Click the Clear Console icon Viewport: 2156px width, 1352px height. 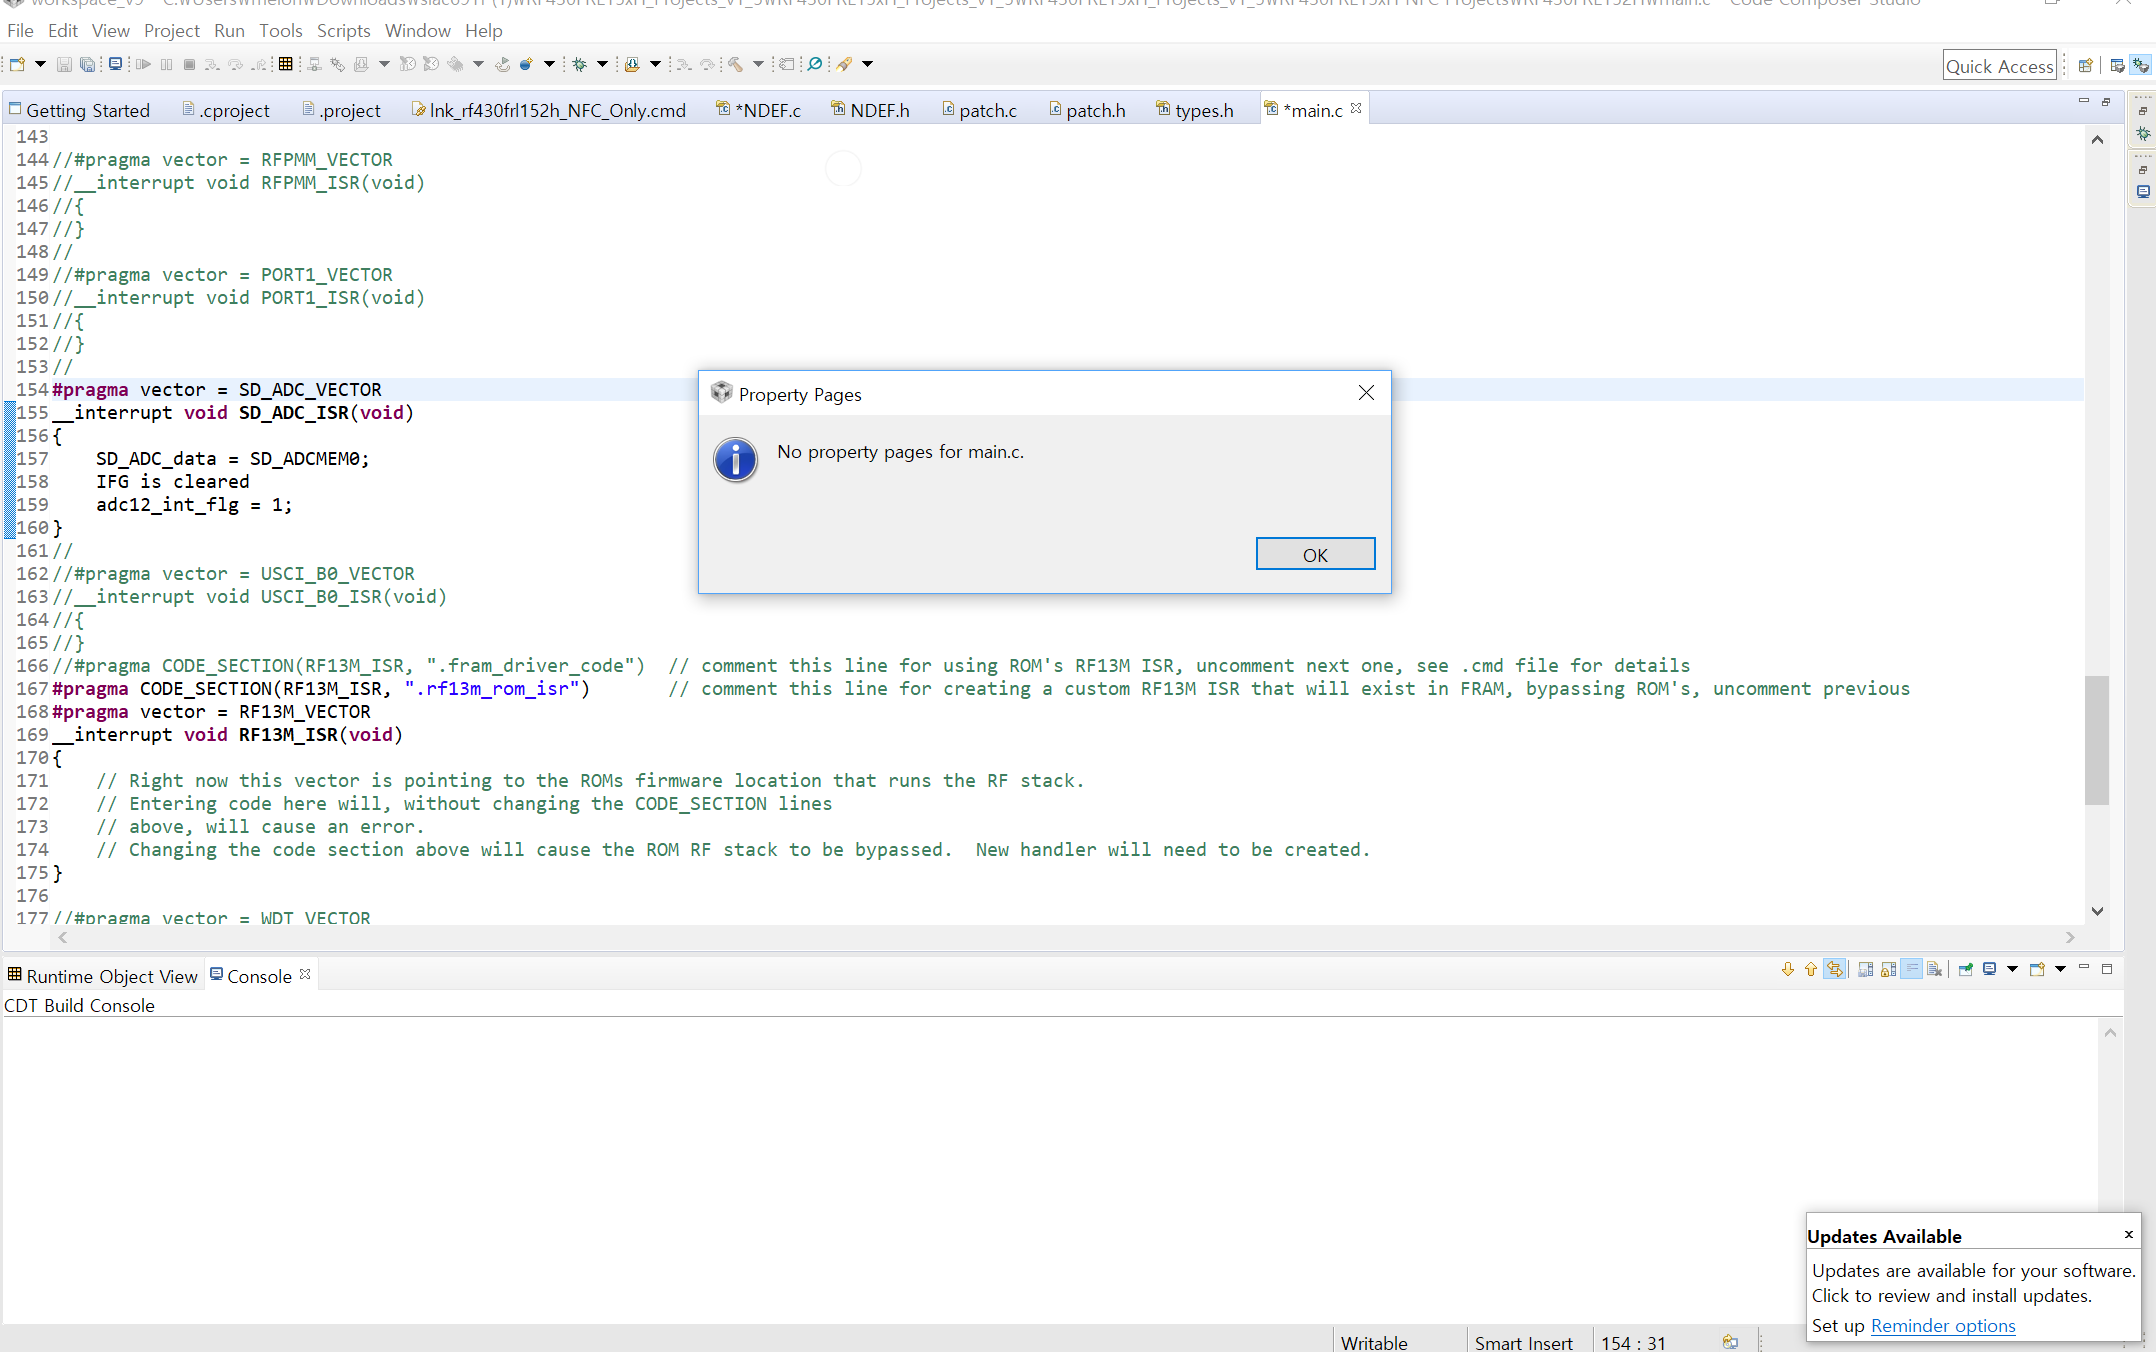pos(1935,969)
